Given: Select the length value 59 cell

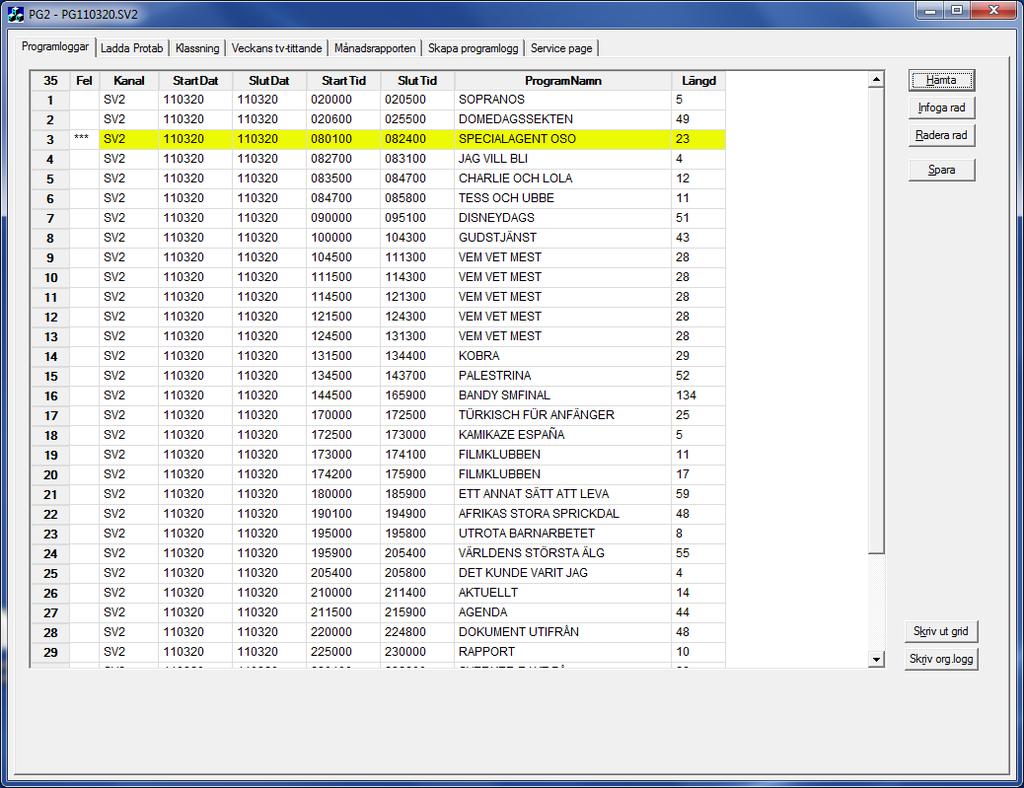Looking at the screenshot, I should click(x=699, y=494).
